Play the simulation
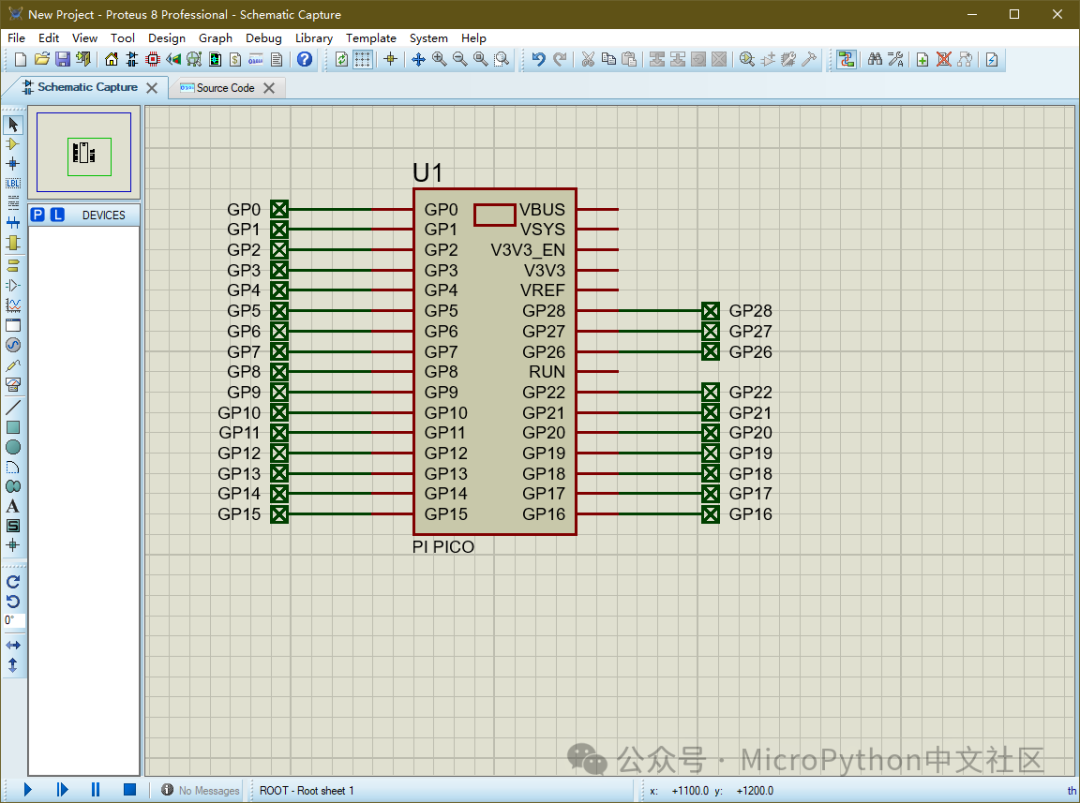 click(28, 789)
